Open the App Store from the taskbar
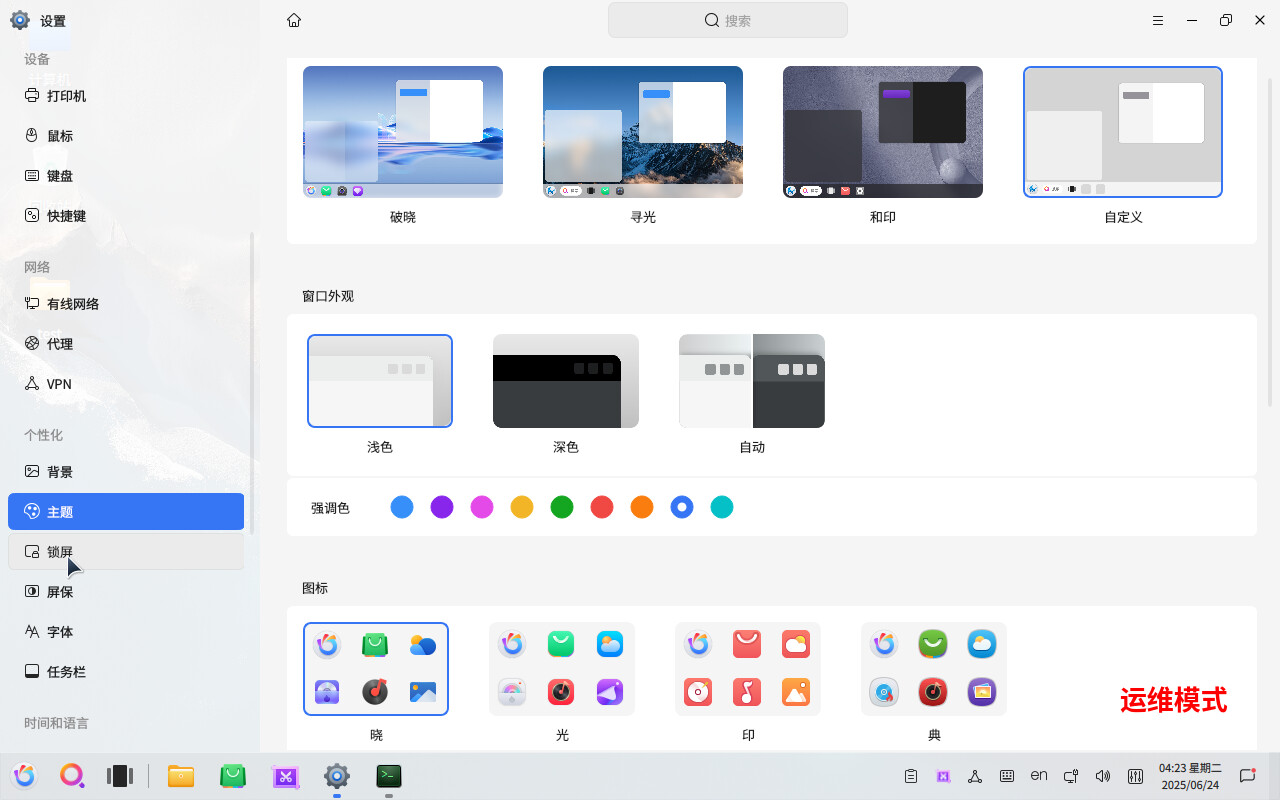Viewport: 1280px width, 800px height. (232, 776)
